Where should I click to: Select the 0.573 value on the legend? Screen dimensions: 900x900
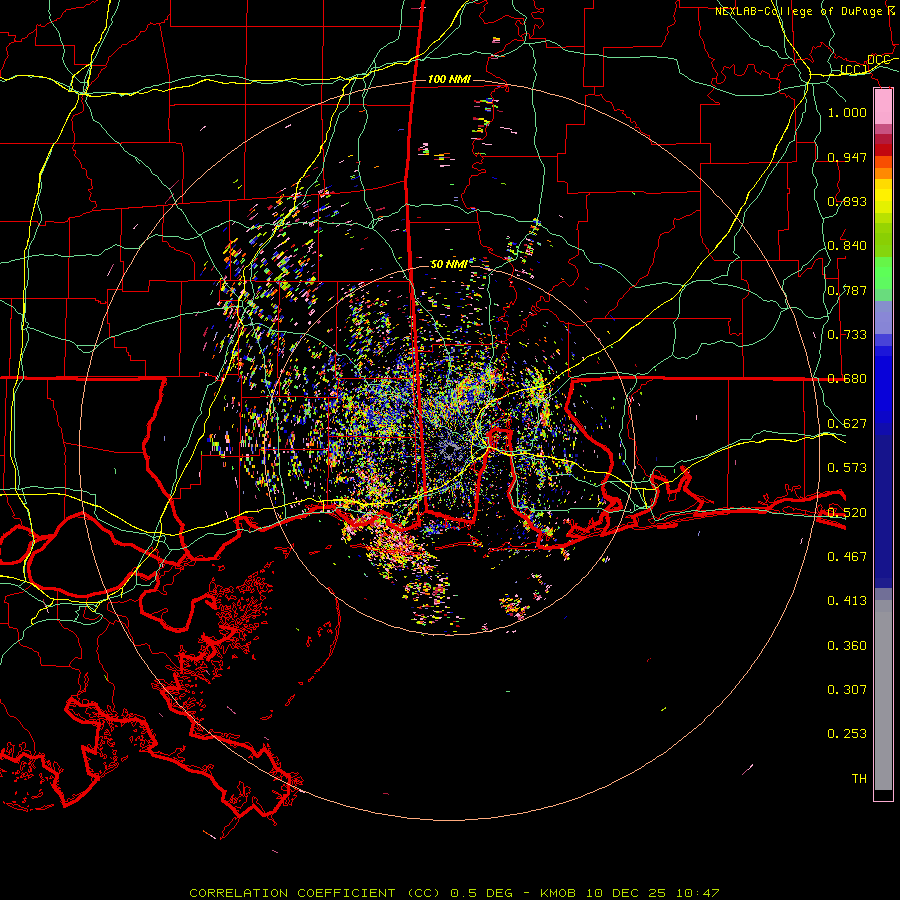coord(847,468)
